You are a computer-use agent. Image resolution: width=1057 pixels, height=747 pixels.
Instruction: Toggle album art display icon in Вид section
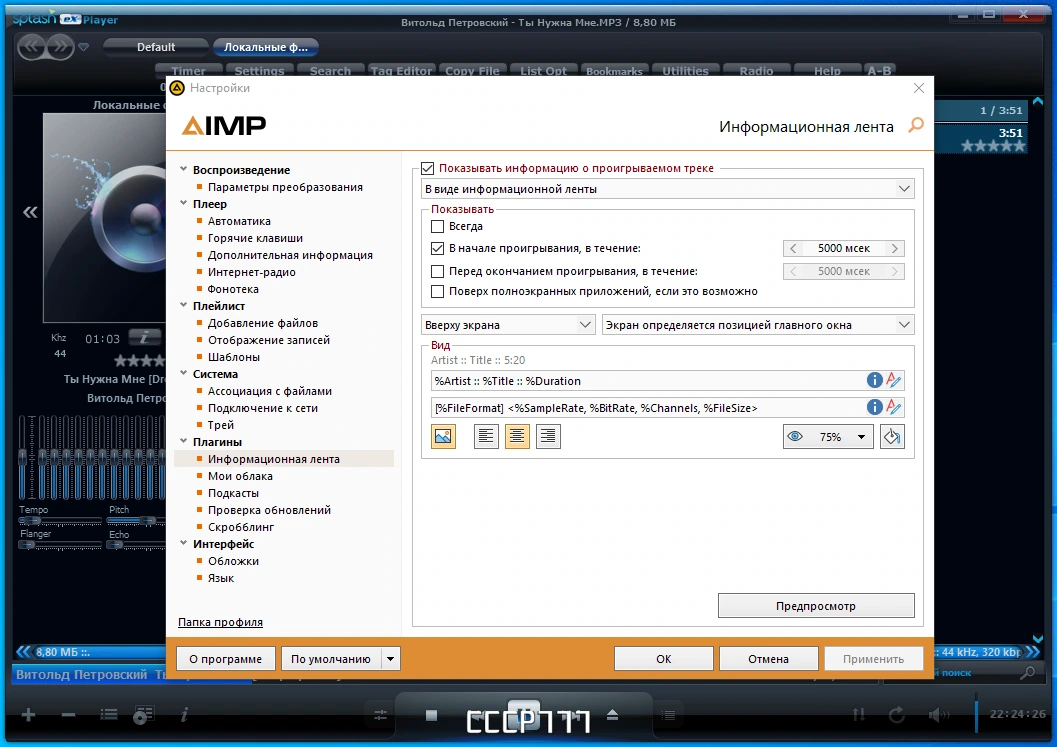pos(444,436)
